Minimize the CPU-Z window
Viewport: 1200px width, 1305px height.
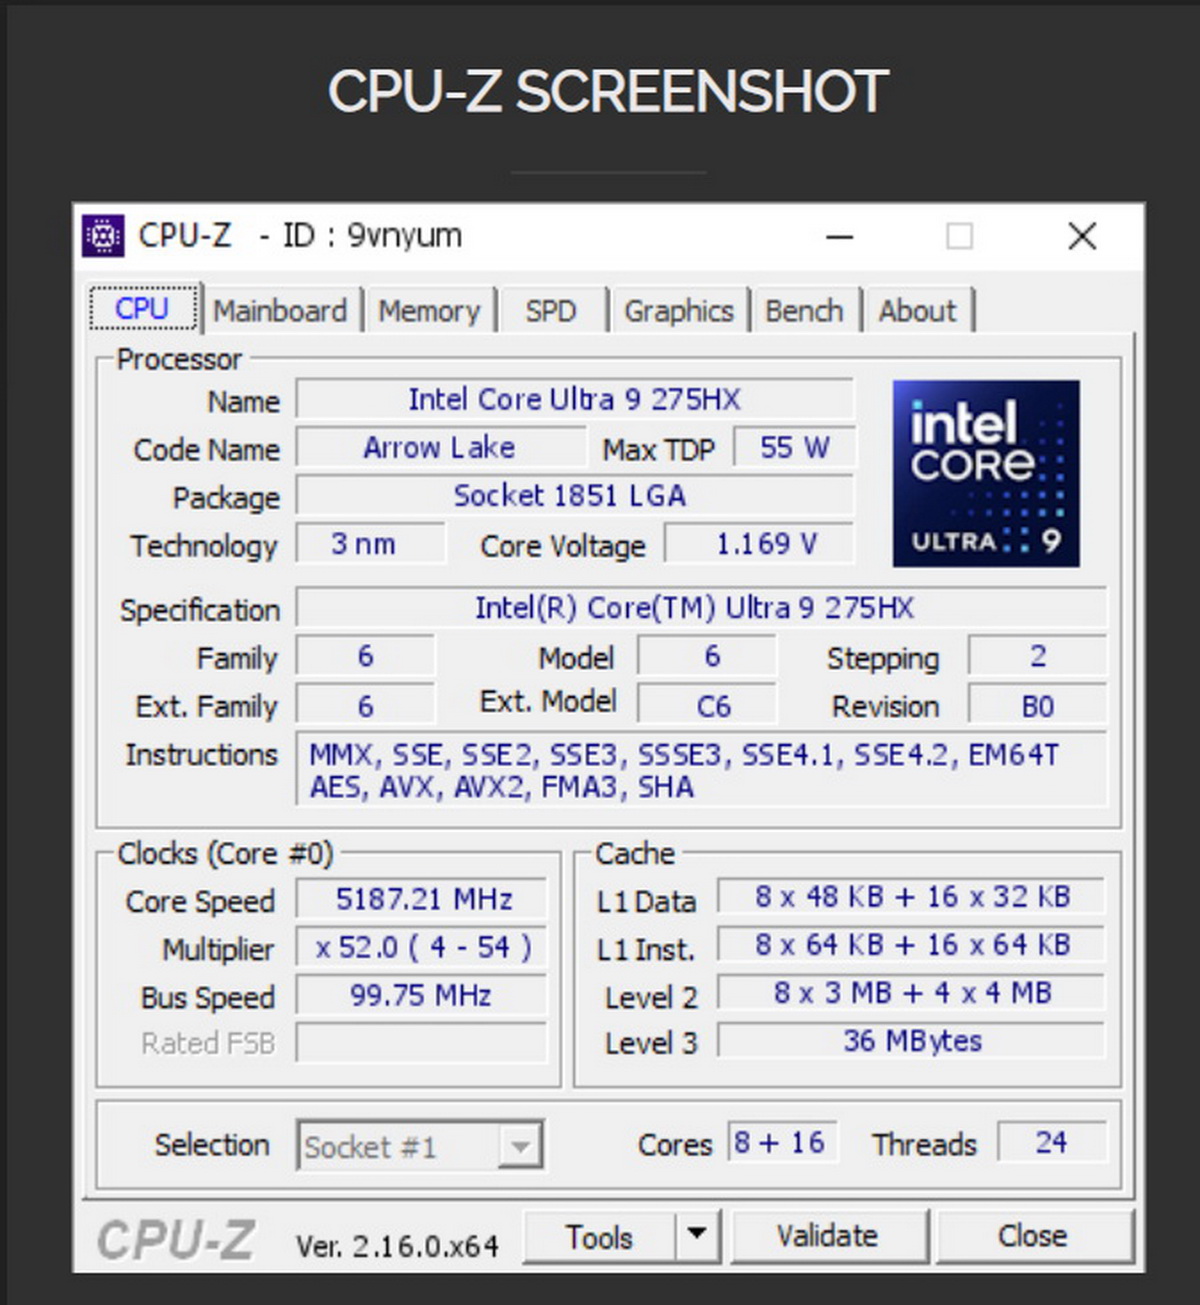840,237
